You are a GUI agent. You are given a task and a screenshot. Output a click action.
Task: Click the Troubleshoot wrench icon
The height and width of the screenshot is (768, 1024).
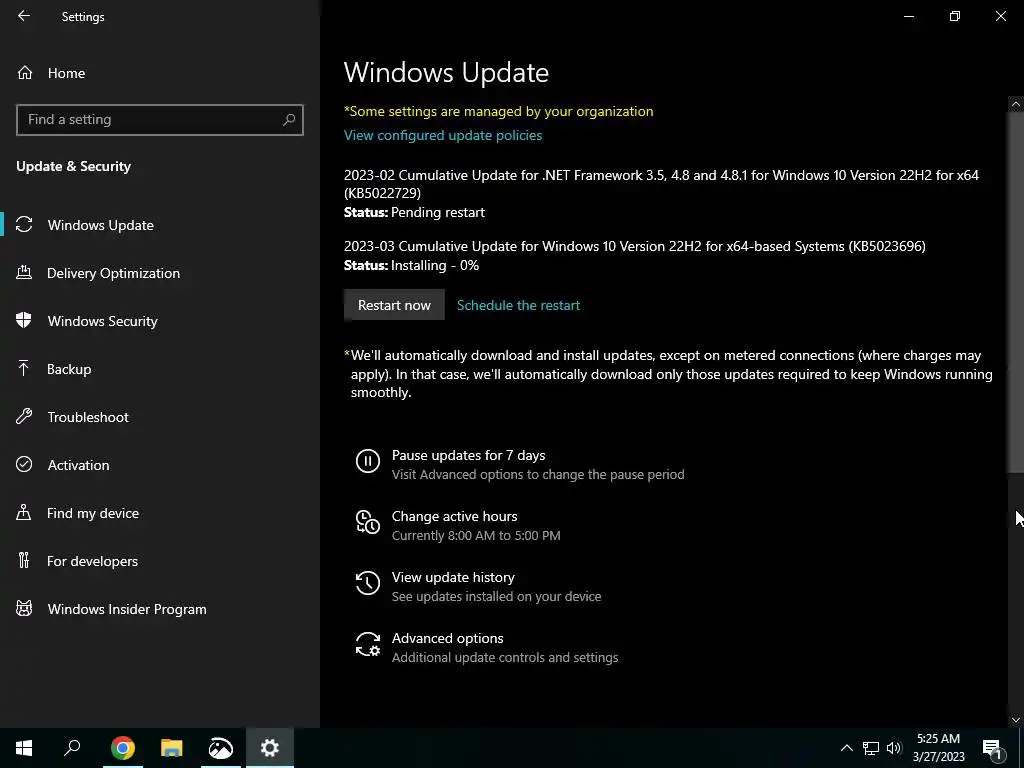24,417
